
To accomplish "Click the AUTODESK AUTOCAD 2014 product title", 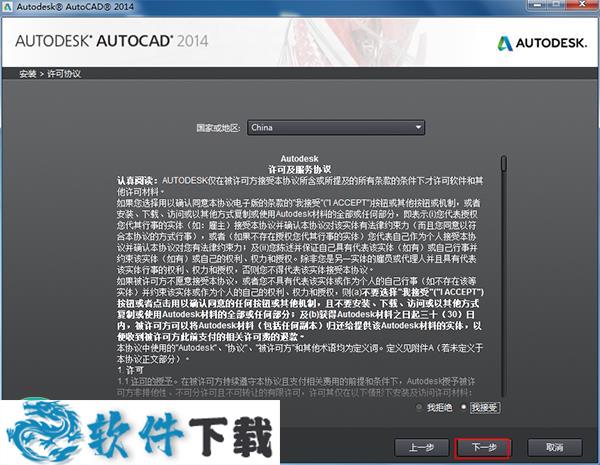I will (112, 41).
